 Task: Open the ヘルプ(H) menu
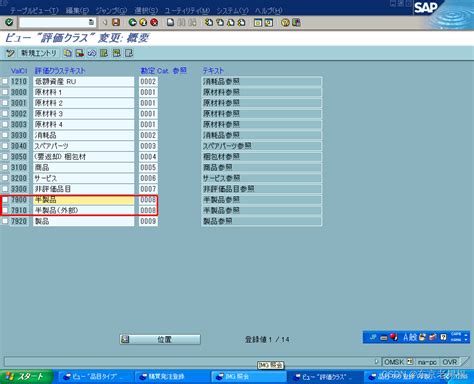tap(269, 10)
